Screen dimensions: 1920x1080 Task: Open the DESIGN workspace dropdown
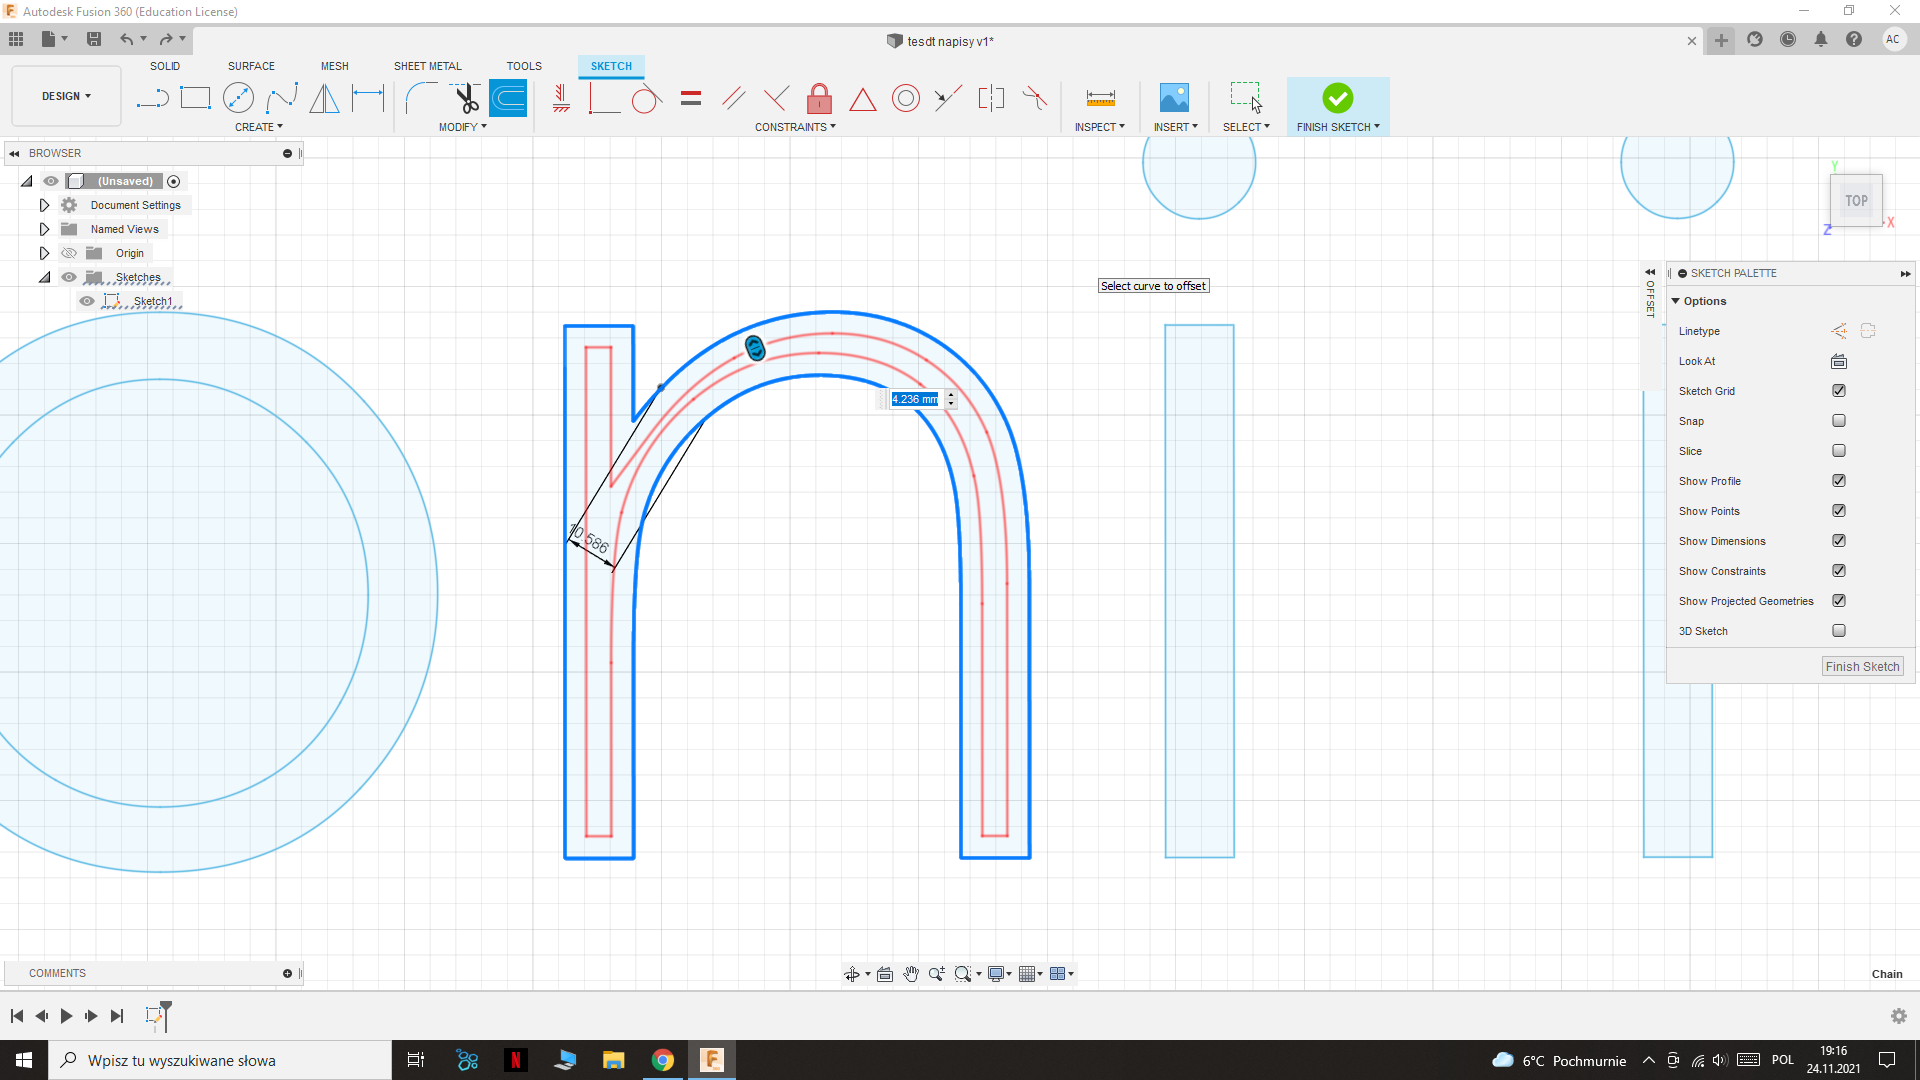pyautogui.click(x=66, y=96)
